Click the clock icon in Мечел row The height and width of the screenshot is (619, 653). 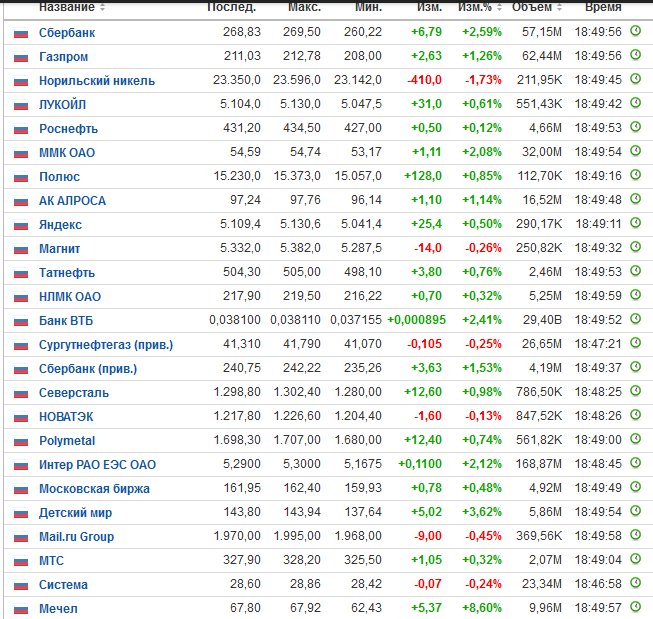(x=635, y=607)
